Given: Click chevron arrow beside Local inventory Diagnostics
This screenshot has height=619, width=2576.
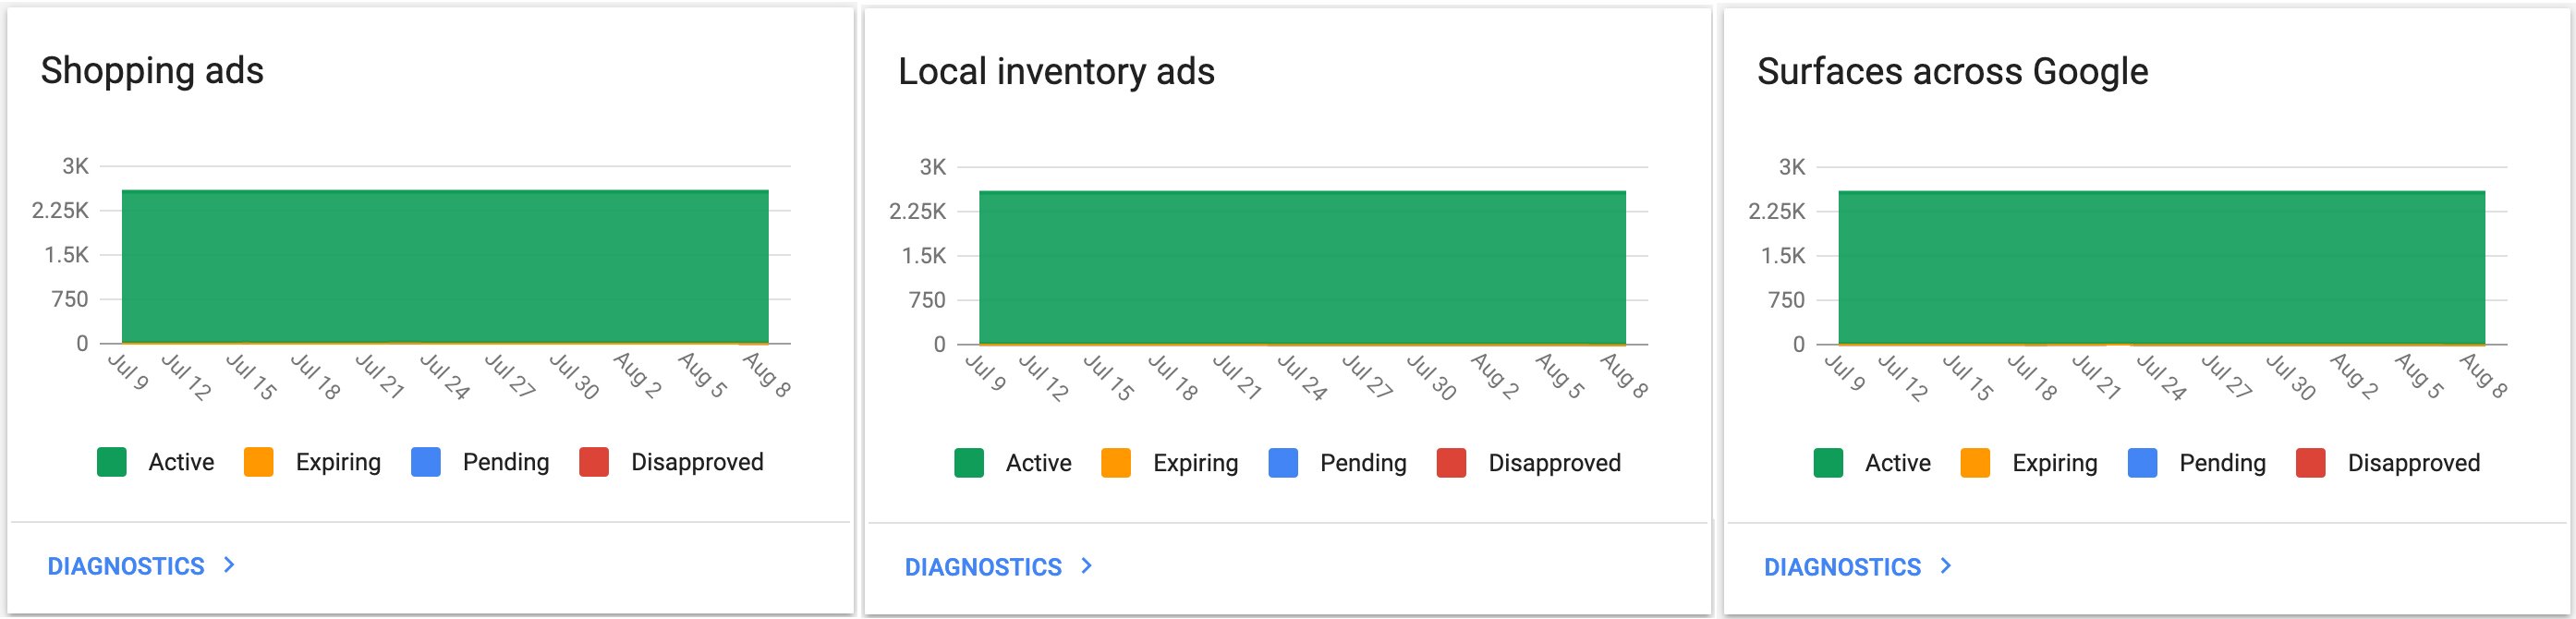Looking at the screenshot, I should (x=1087, y=566).
